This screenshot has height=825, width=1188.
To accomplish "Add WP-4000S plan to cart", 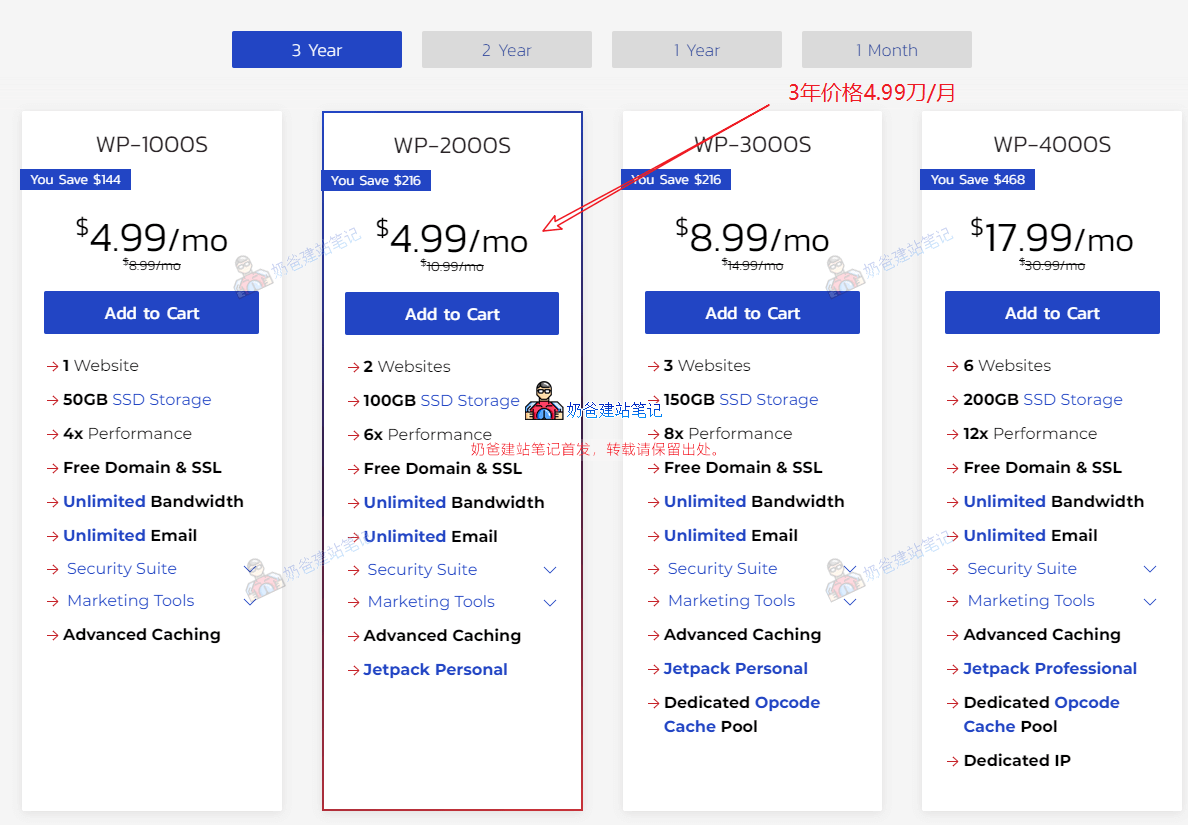I will [1052, 313].
